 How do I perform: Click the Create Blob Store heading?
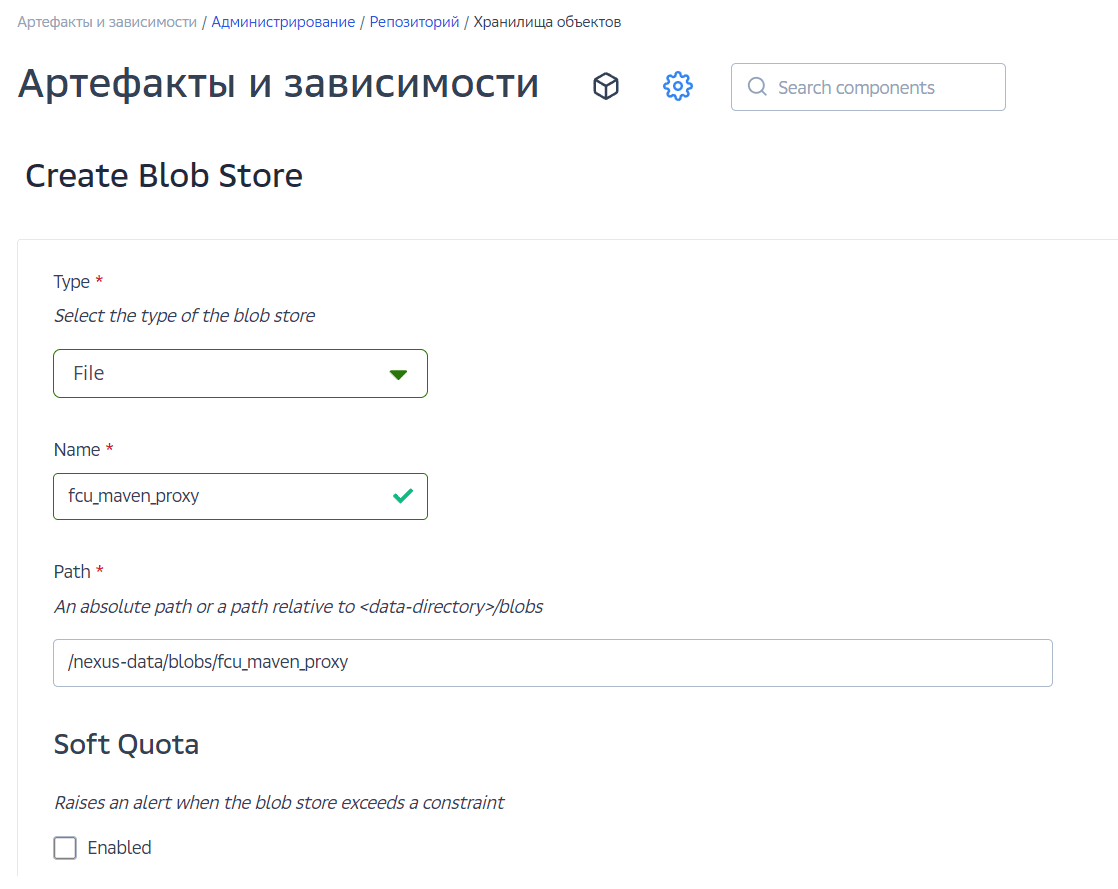click(x=164, y=175)
